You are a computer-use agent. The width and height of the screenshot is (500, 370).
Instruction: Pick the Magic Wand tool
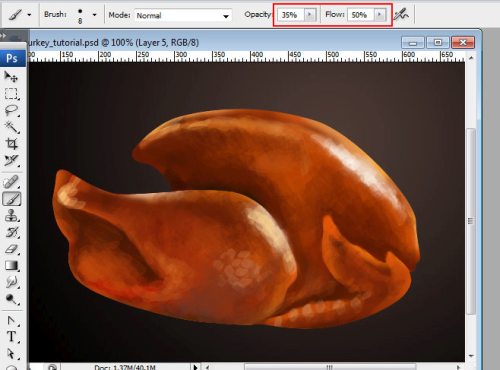[11, 127]
